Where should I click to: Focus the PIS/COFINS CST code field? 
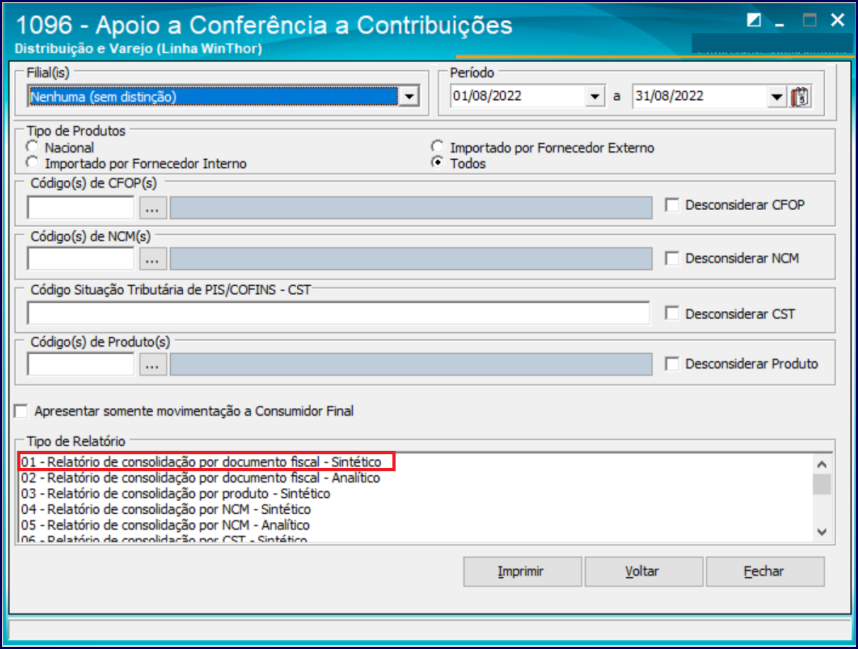(338, 313)
